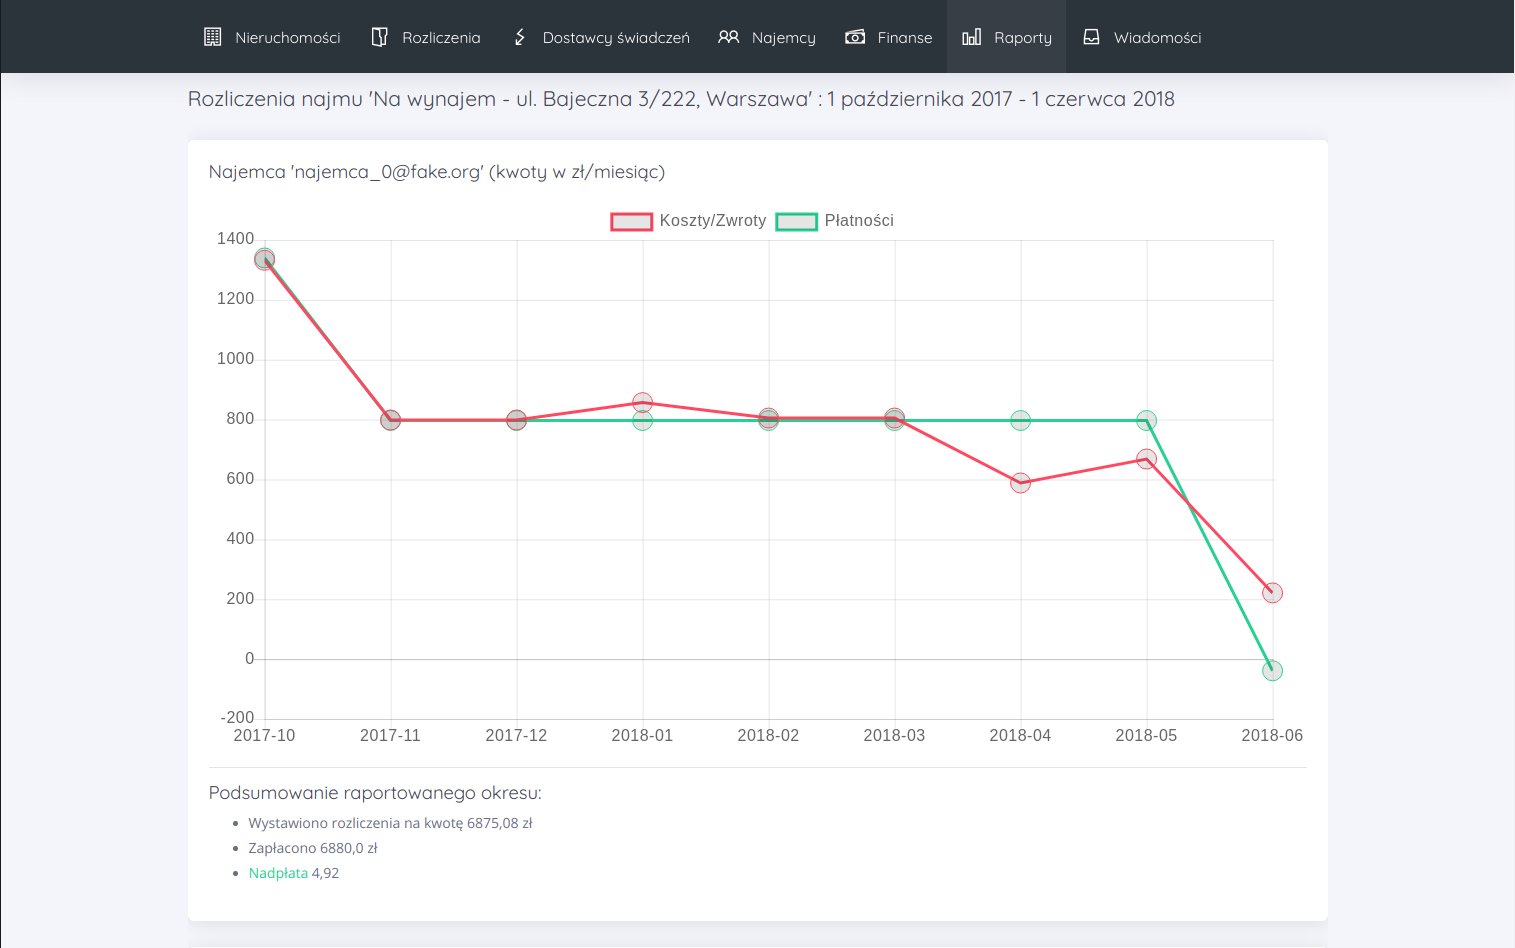Image resolution: width=1515 pixels, height=948 pixels.
Task: Click the 2018-02 axis label
Action: coord(768,736)
